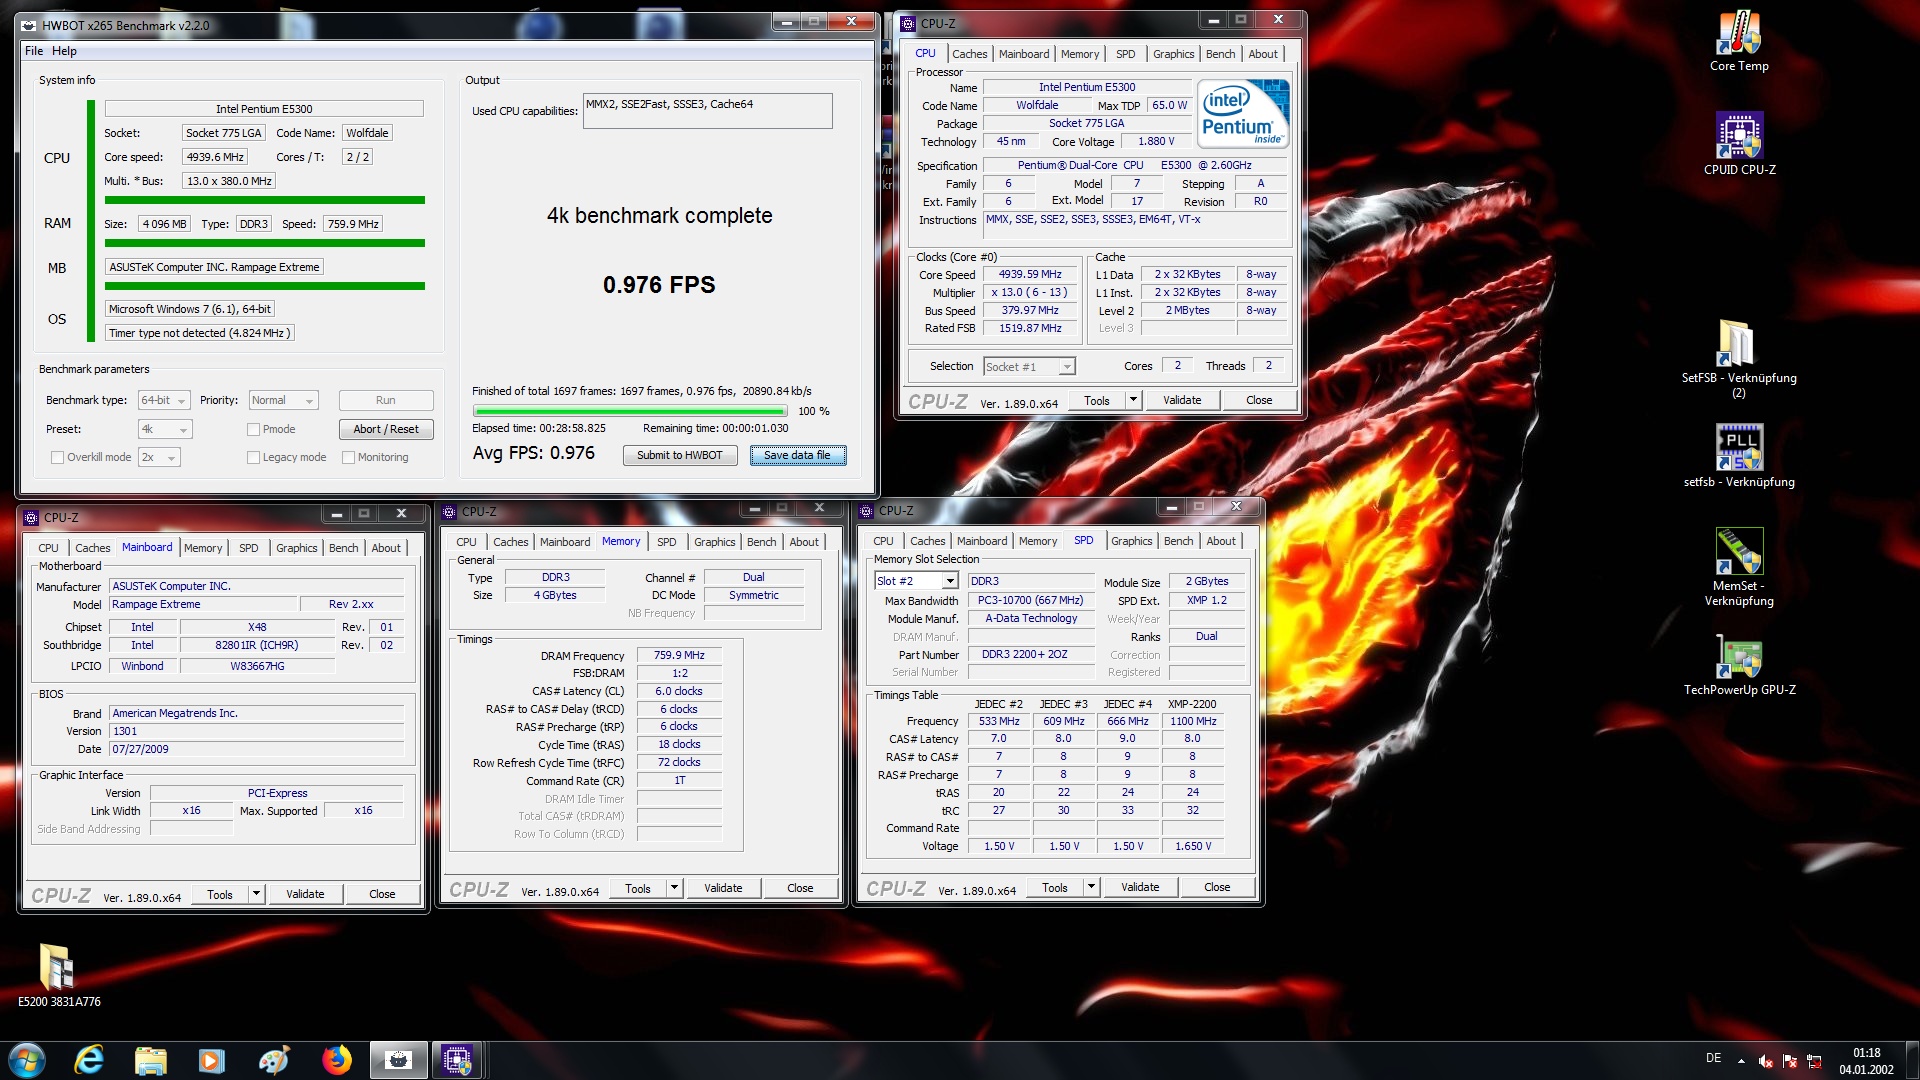
Task: Click the taskbar clock and date
Action: [1866, 1061]
